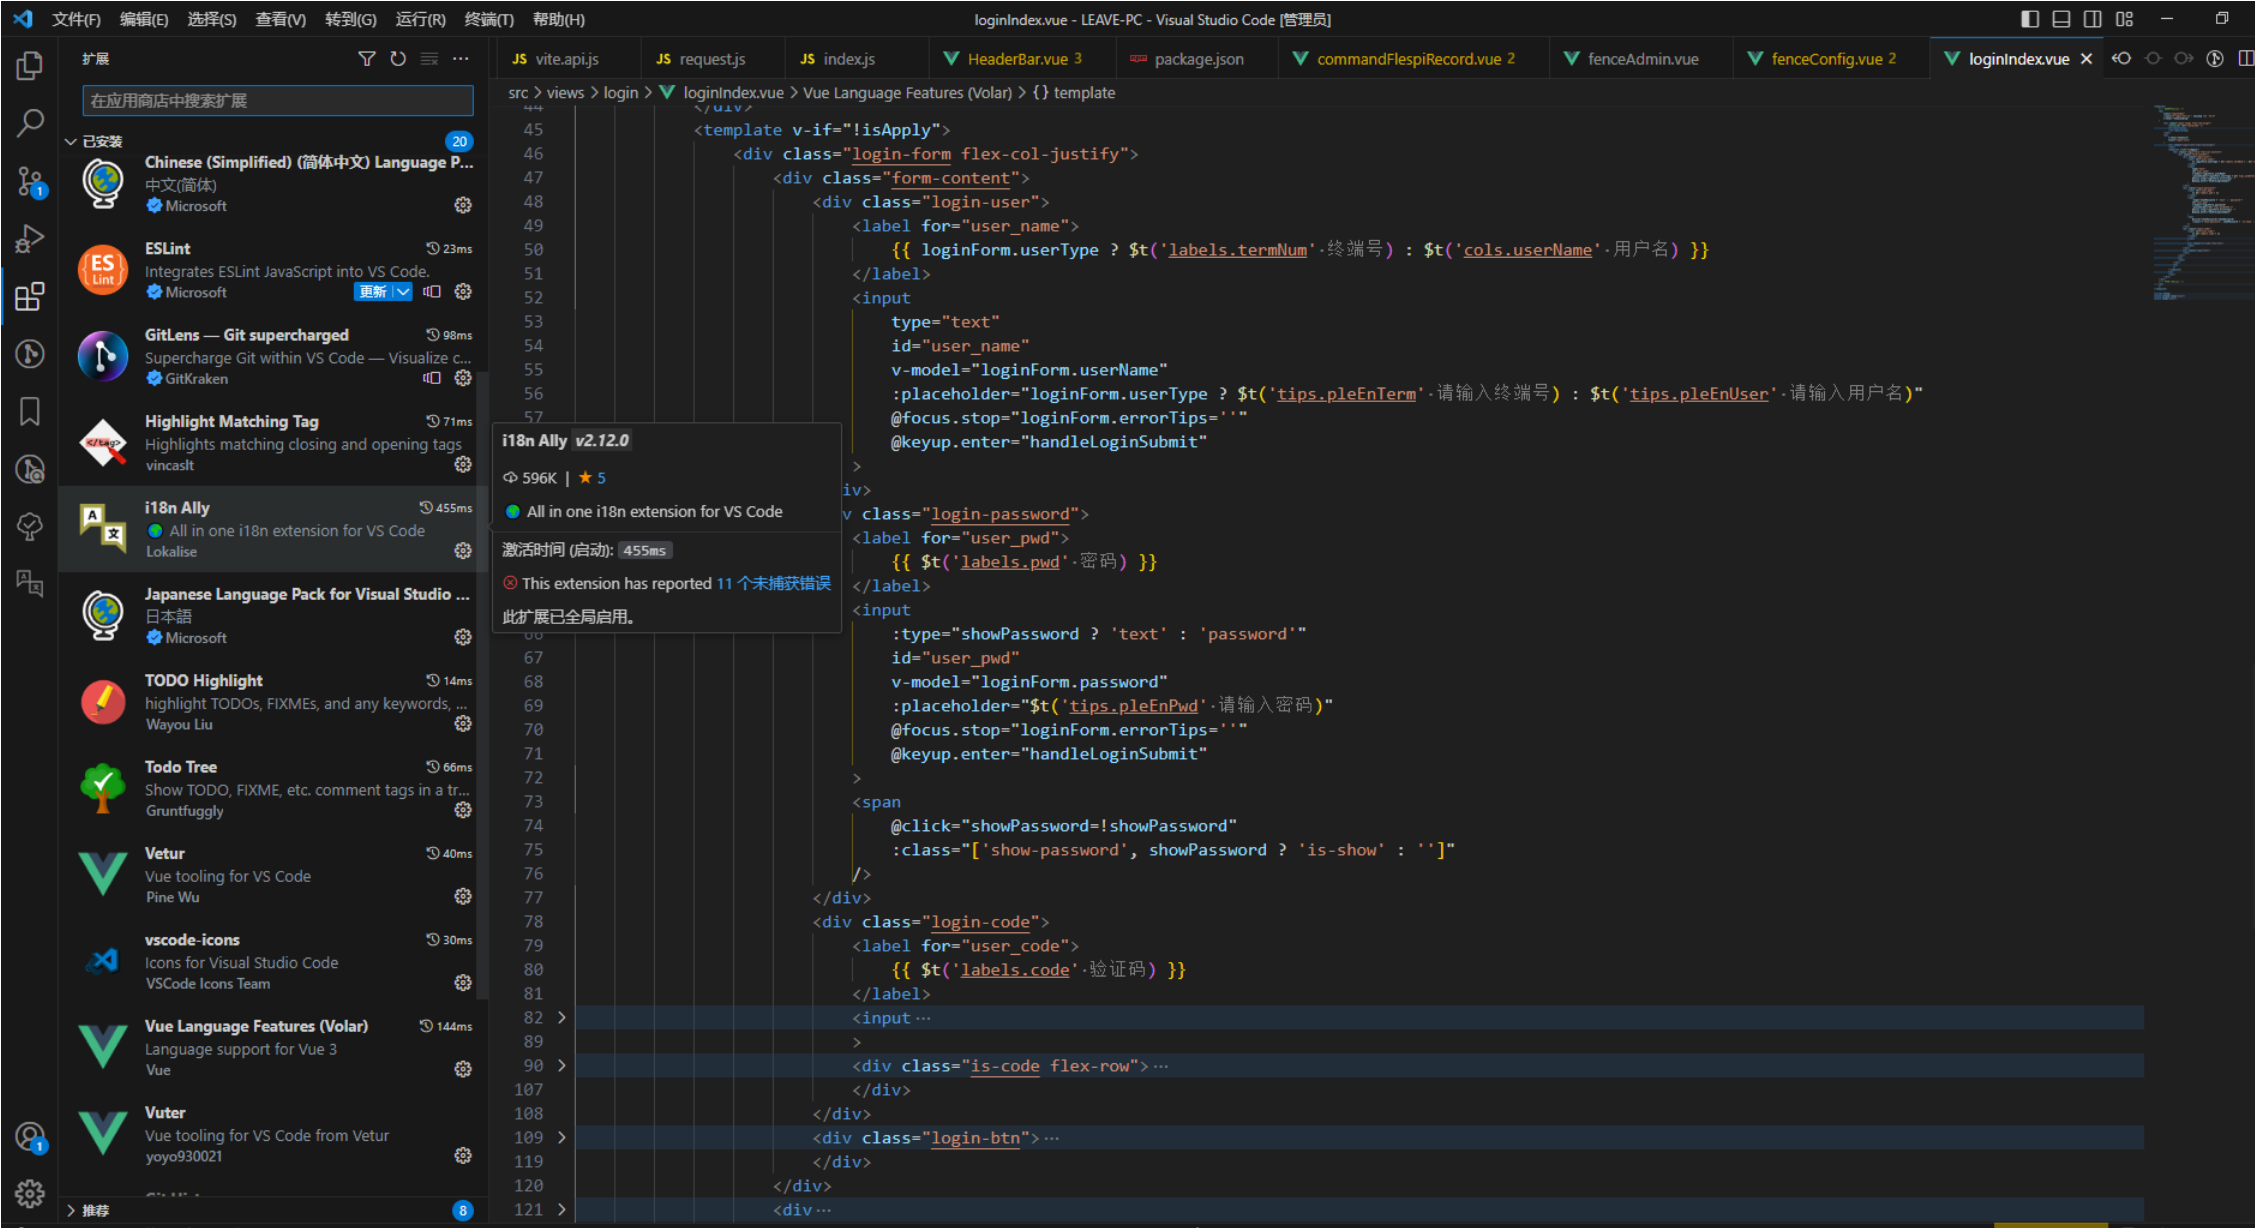The height and width of the screenshot is (1228, 2255).
Task: Click the filter extensions funnel icon
Action: tap(367, 59)
